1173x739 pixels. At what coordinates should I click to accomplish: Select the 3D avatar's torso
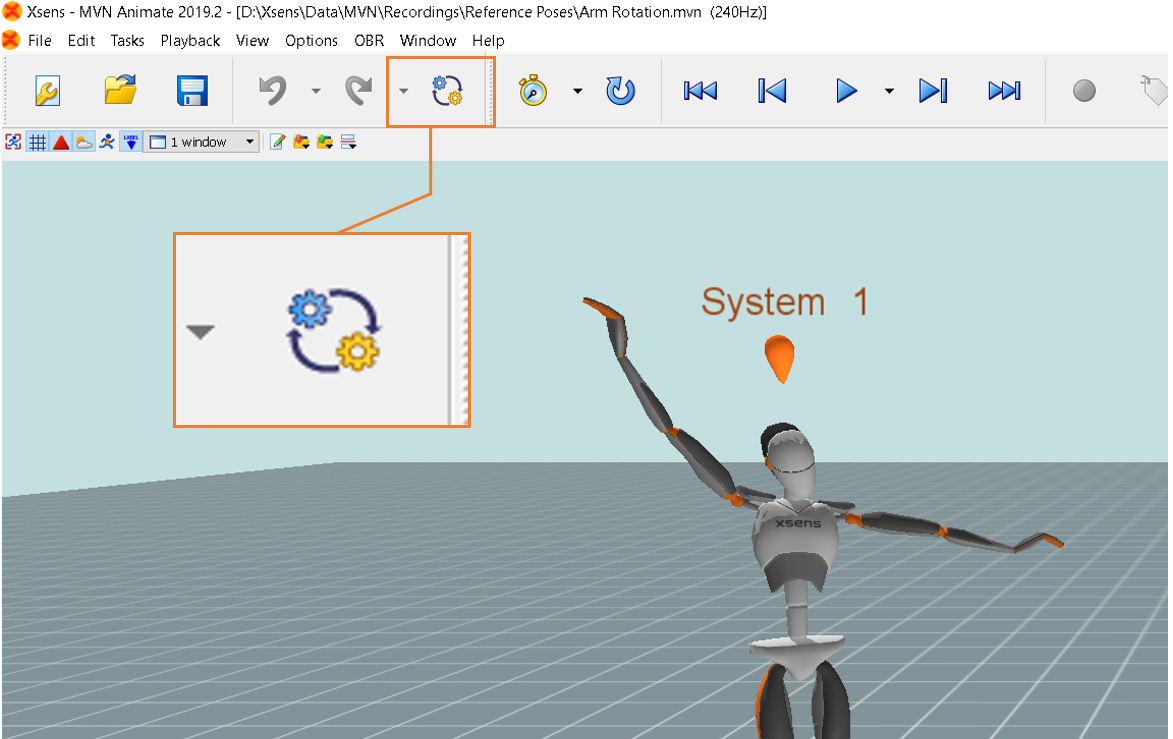point(796,546)
